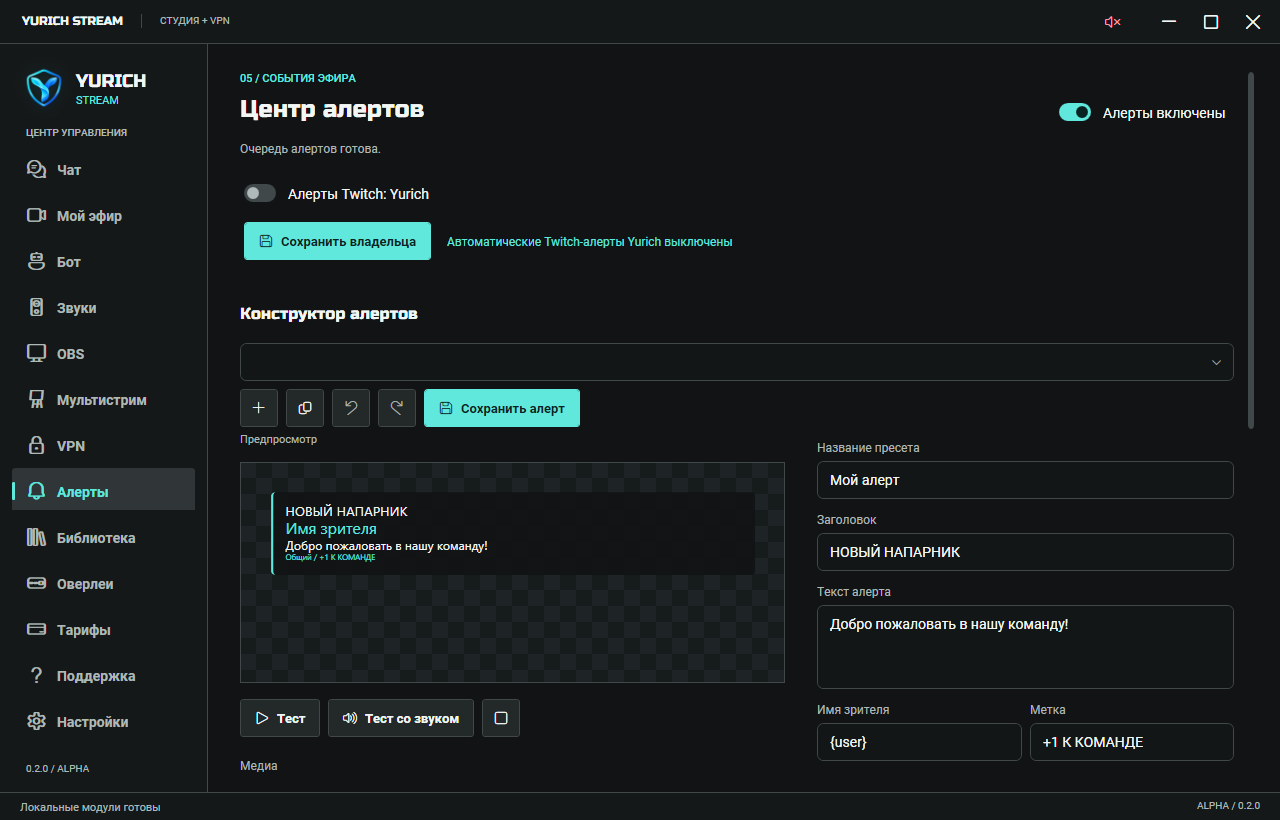This screenshot has width=1280, height=820.
Task: Click the vertical scrollbar on the right
Action: [x=1250, y=250]
